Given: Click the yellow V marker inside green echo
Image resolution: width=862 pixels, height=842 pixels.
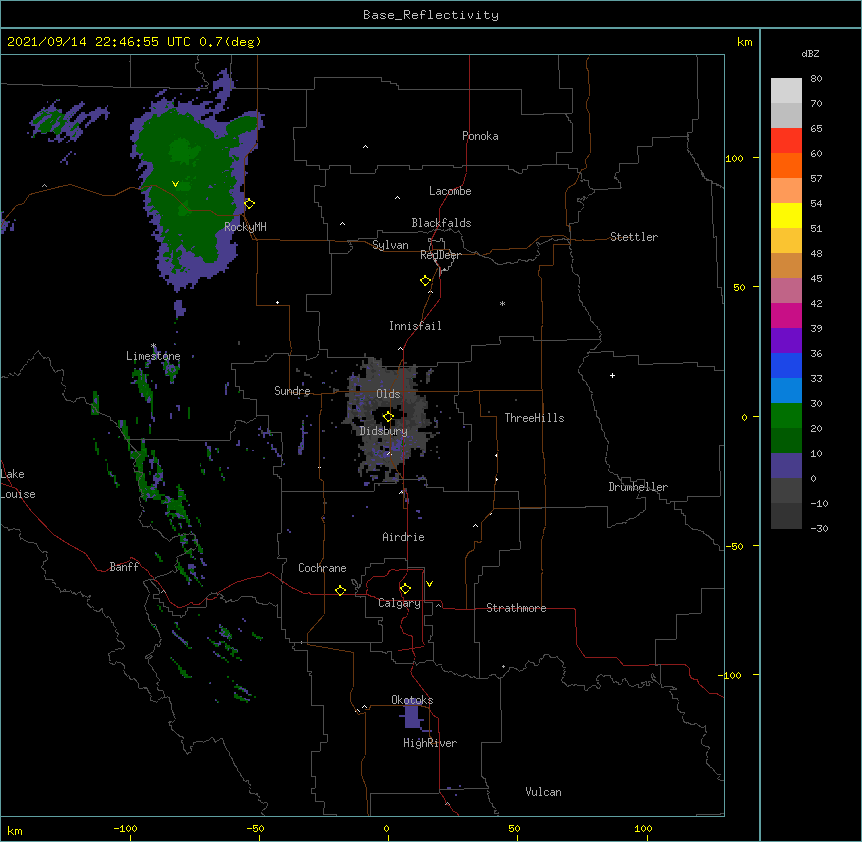Looking at the screenshot, I should pos(175,184).
